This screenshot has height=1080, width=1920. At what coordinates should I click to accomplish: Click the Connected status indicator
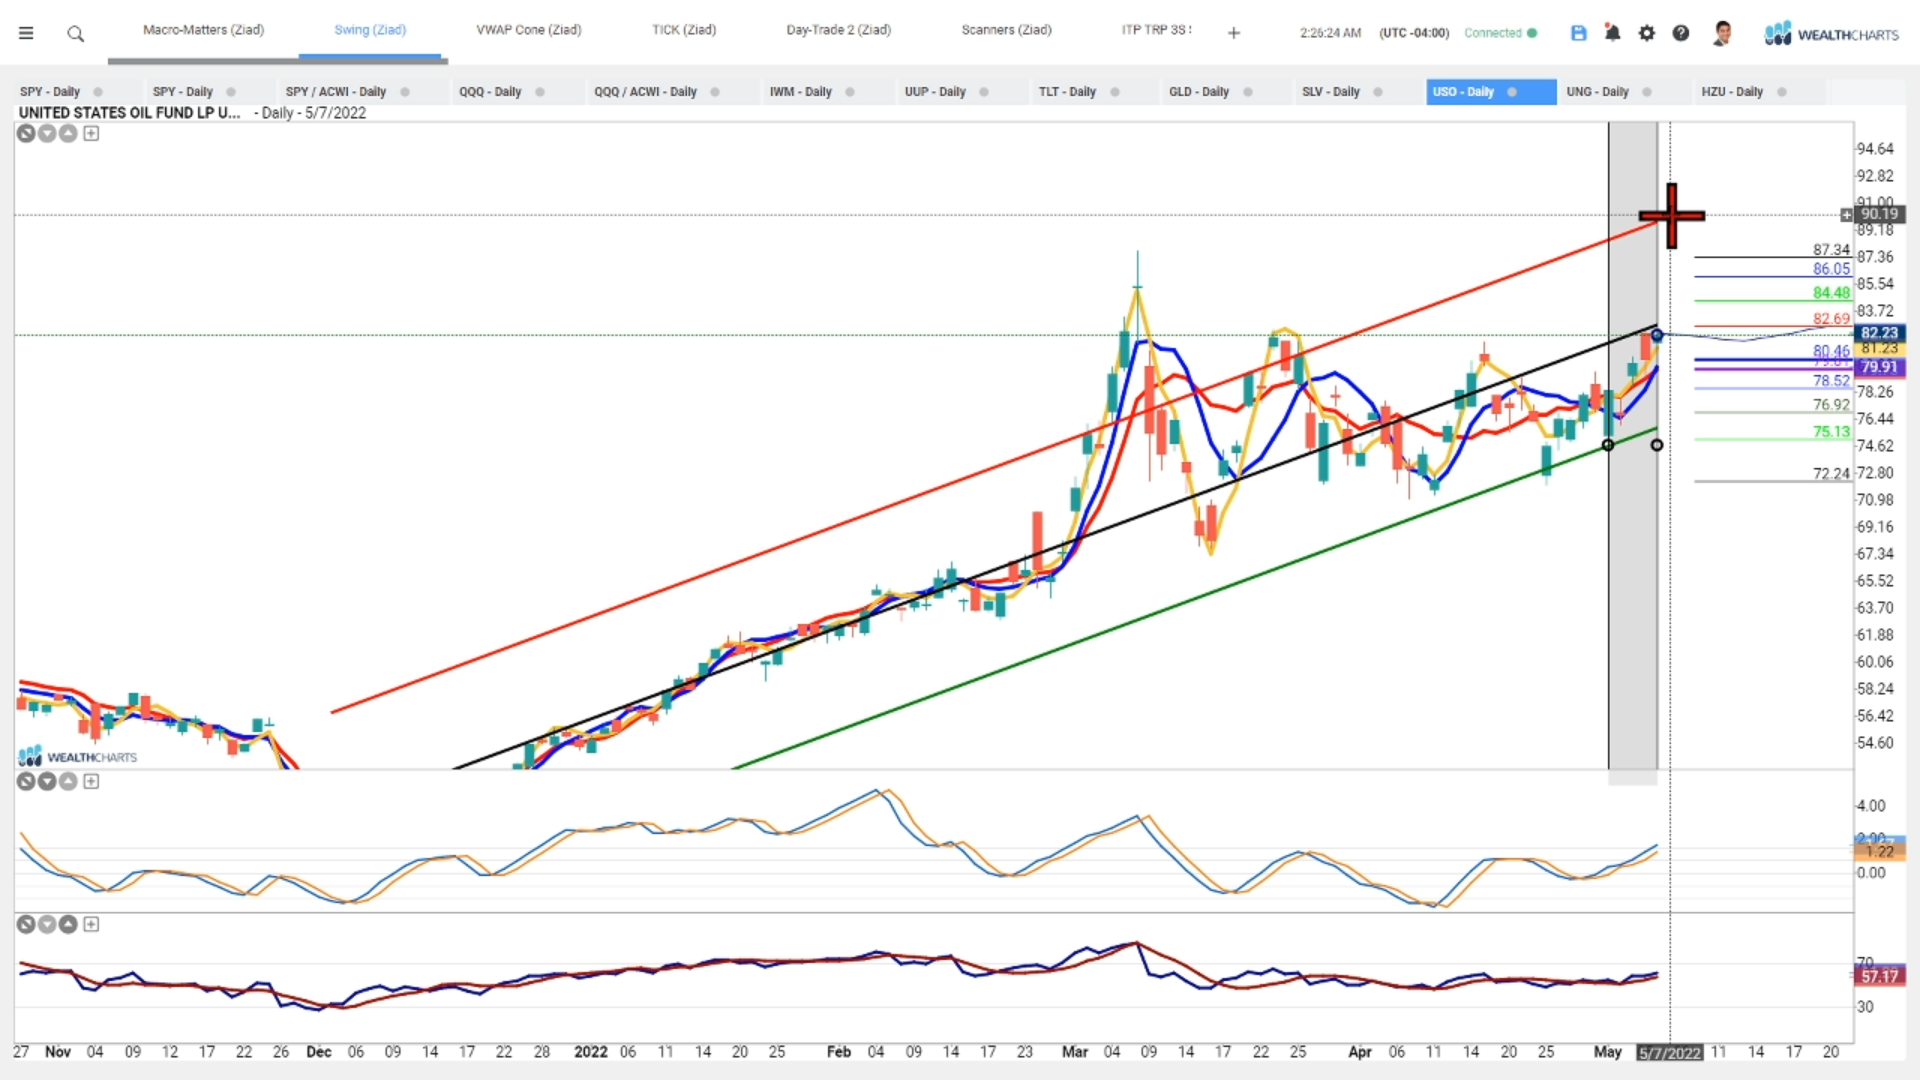[x=1500, y=33]
